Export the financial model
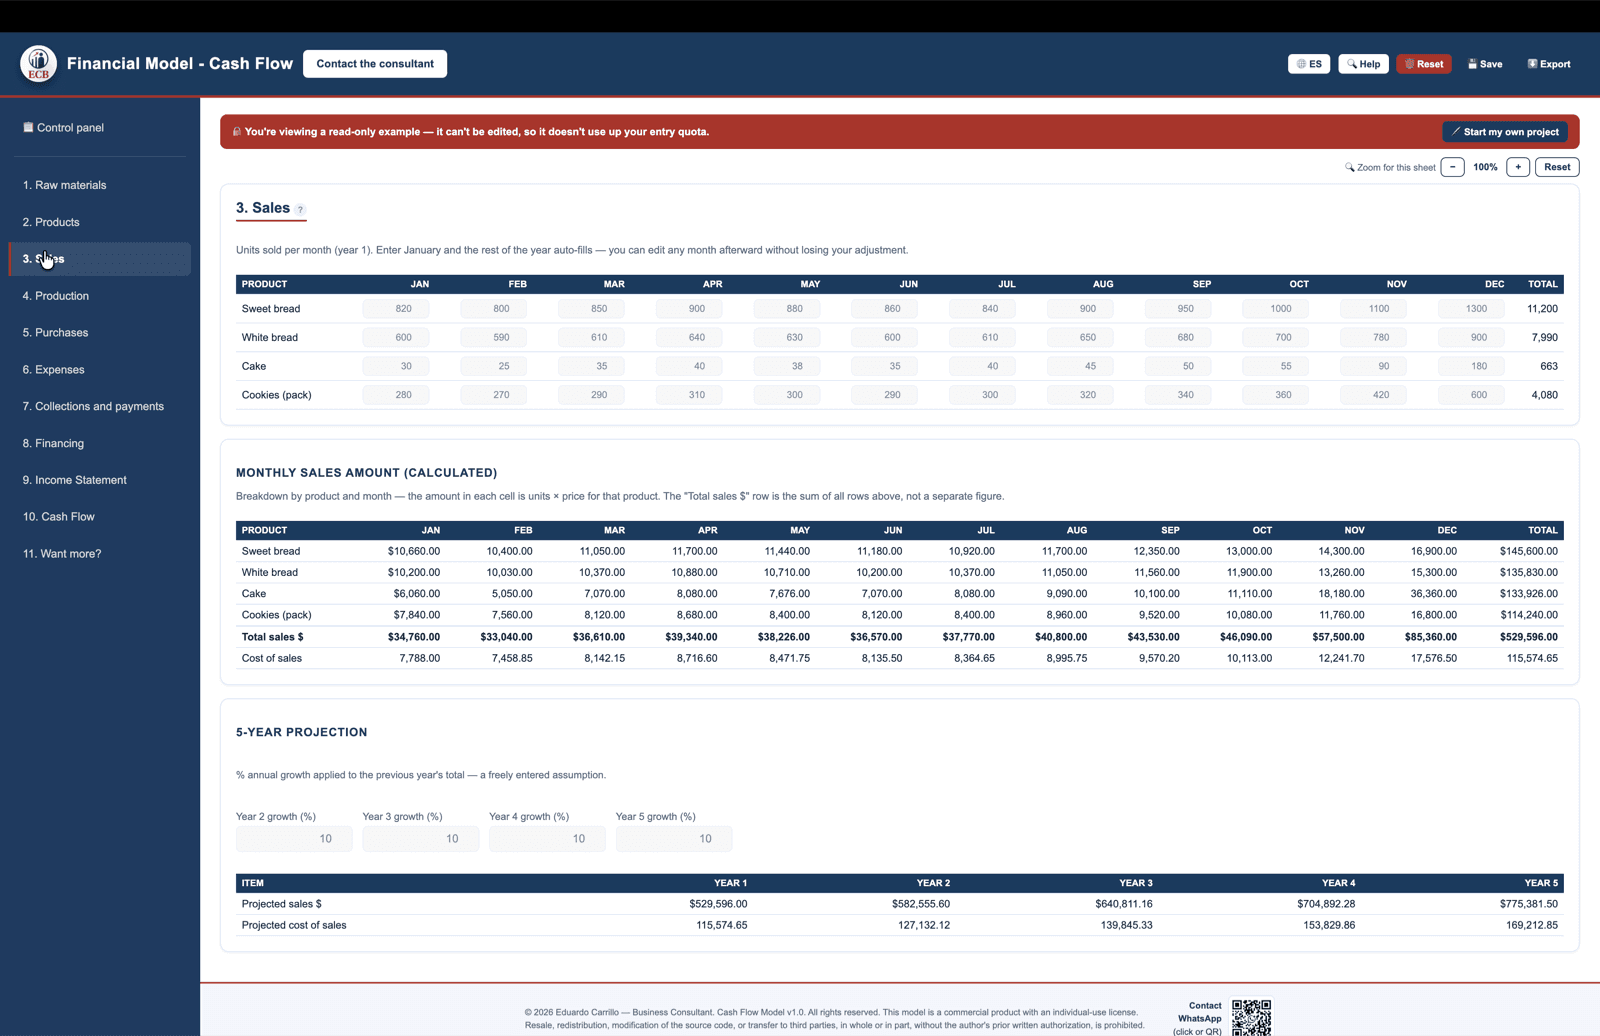 [x=1549, y=64]
